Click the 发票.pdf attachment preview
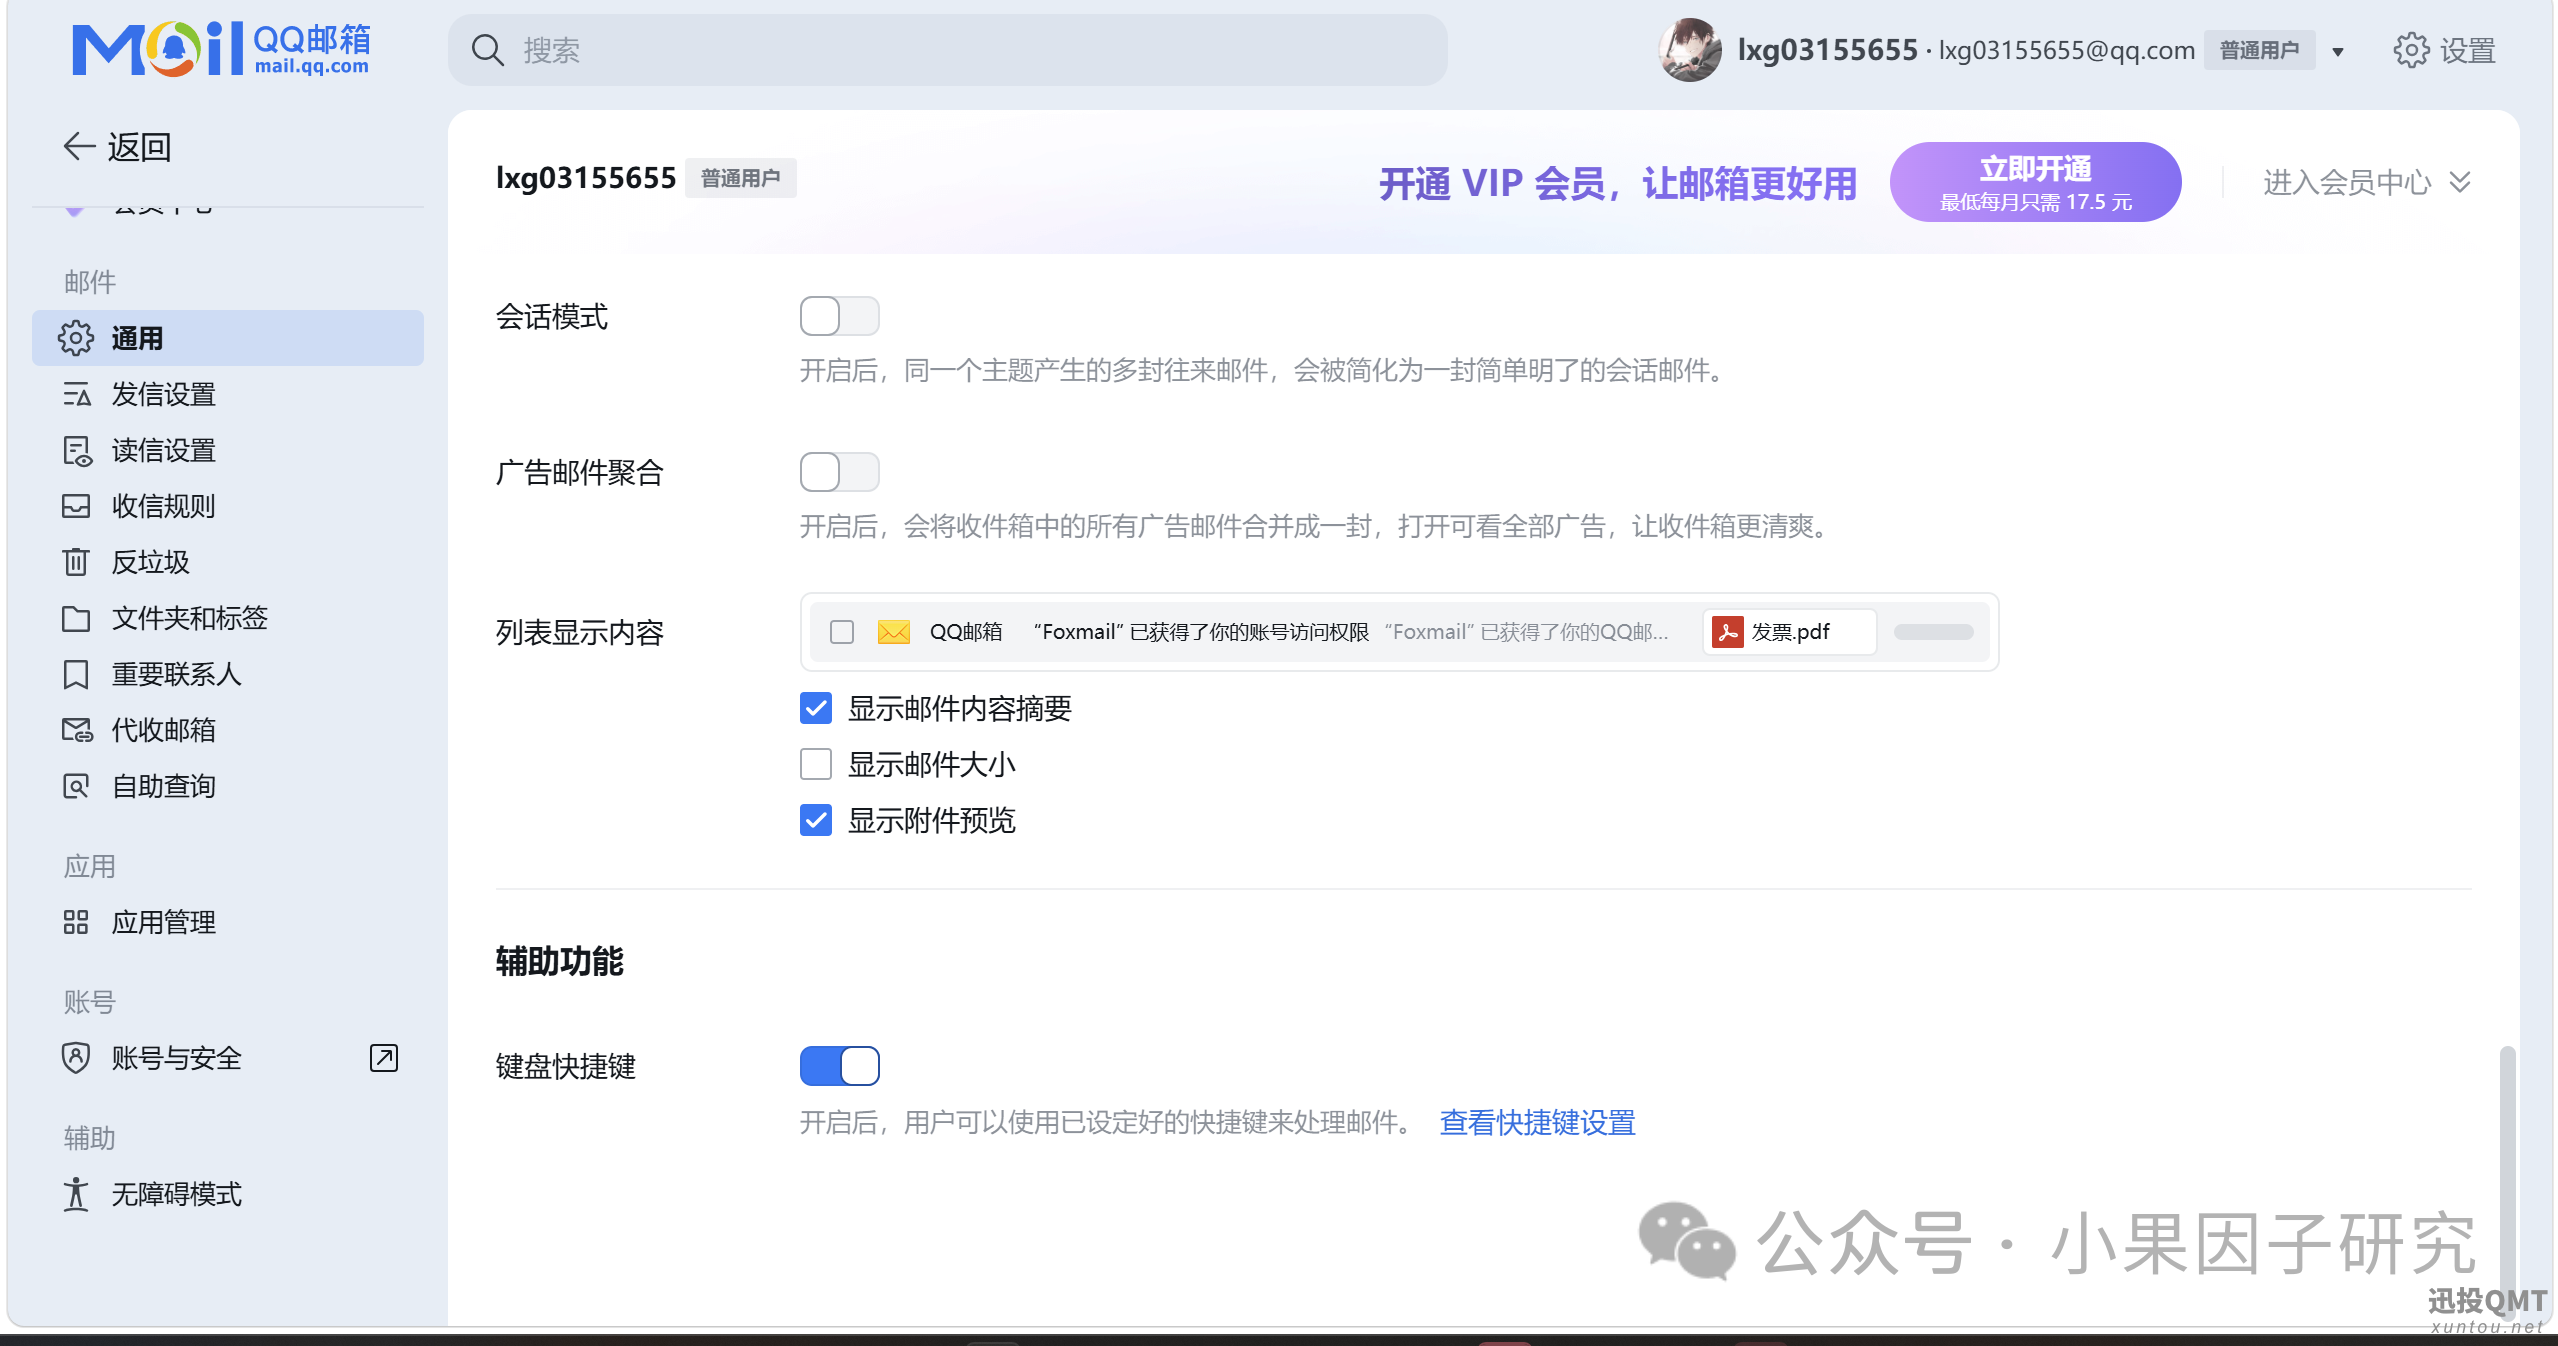 tap(1789, 632)
